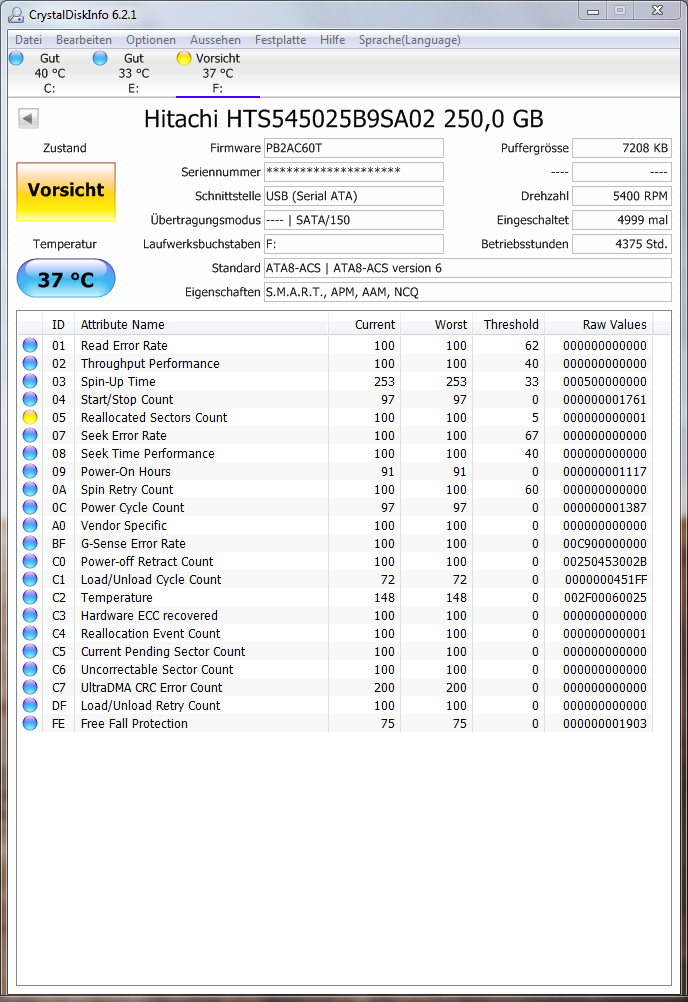Viewport: 688px width, 1002px height.
Task: Select the Free Fall Protection attribute name
Action: click(134, 723)
